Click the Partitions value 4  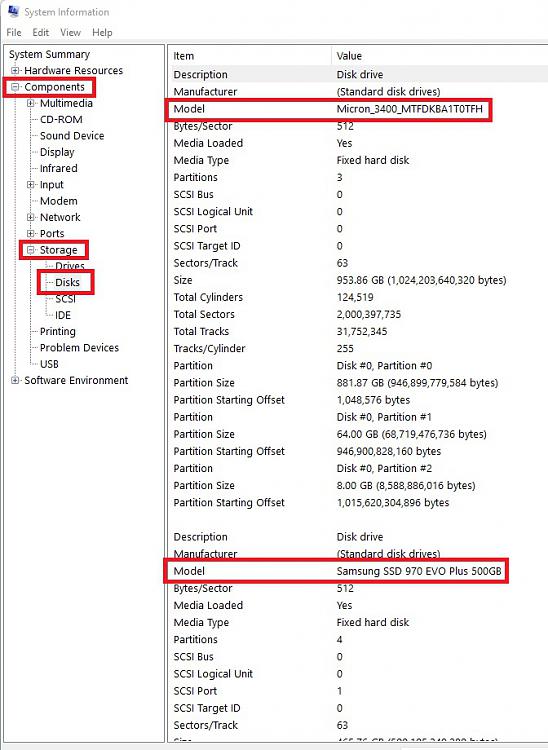click(x=340, y=640)
